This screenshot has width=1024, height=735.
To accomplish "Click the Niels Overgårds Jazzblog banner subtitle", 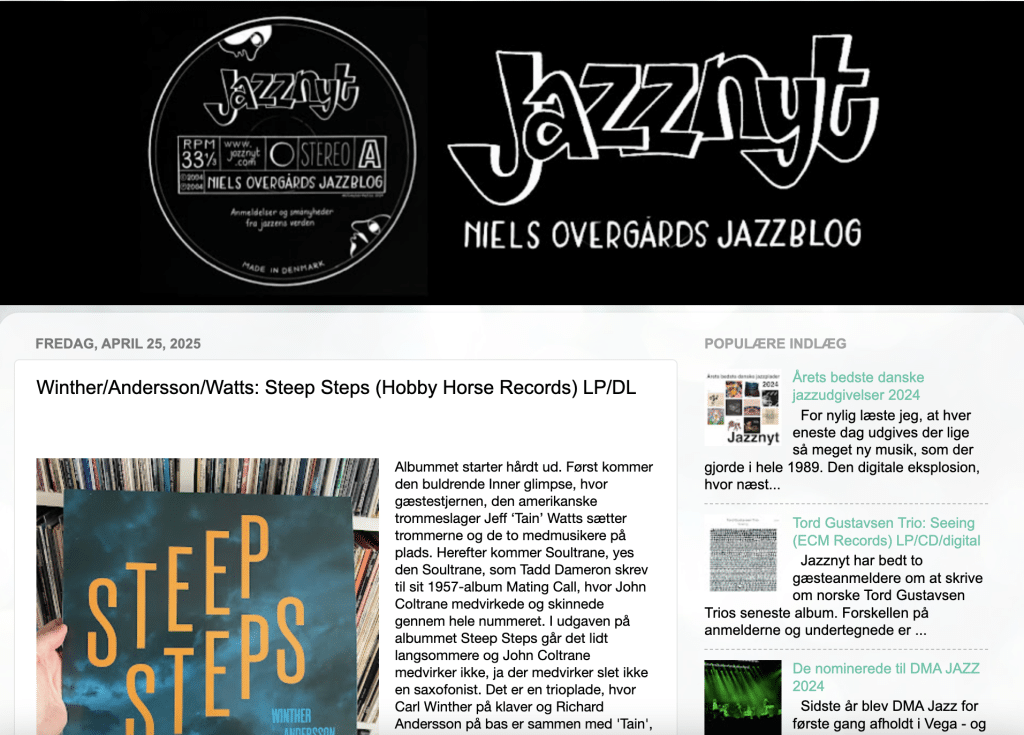I will pos(663,235).
